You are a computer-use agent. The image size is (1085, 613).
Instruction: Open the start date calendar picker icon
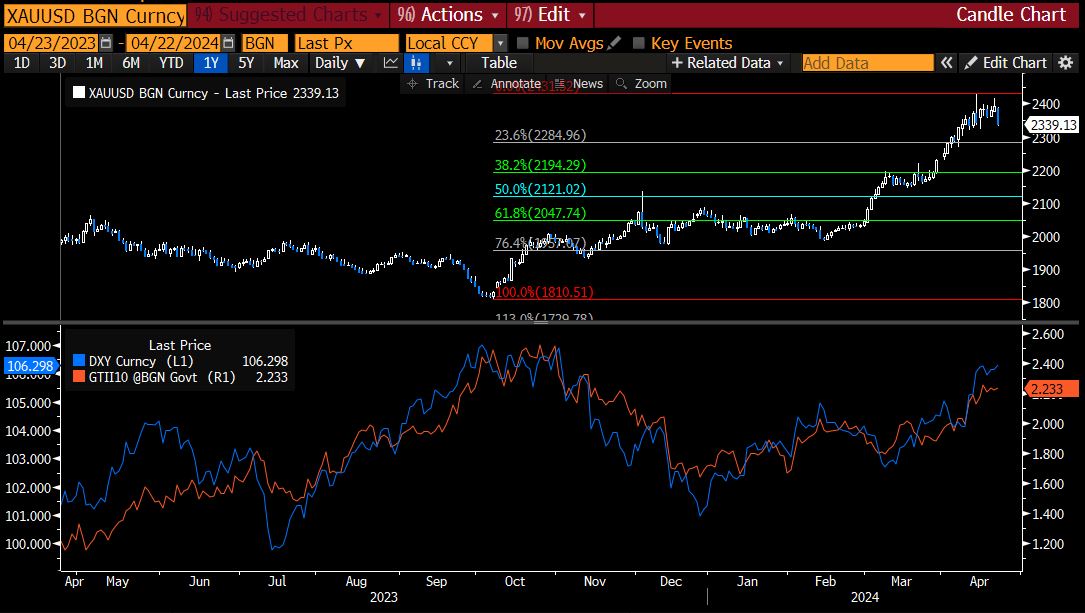[106, 43]
